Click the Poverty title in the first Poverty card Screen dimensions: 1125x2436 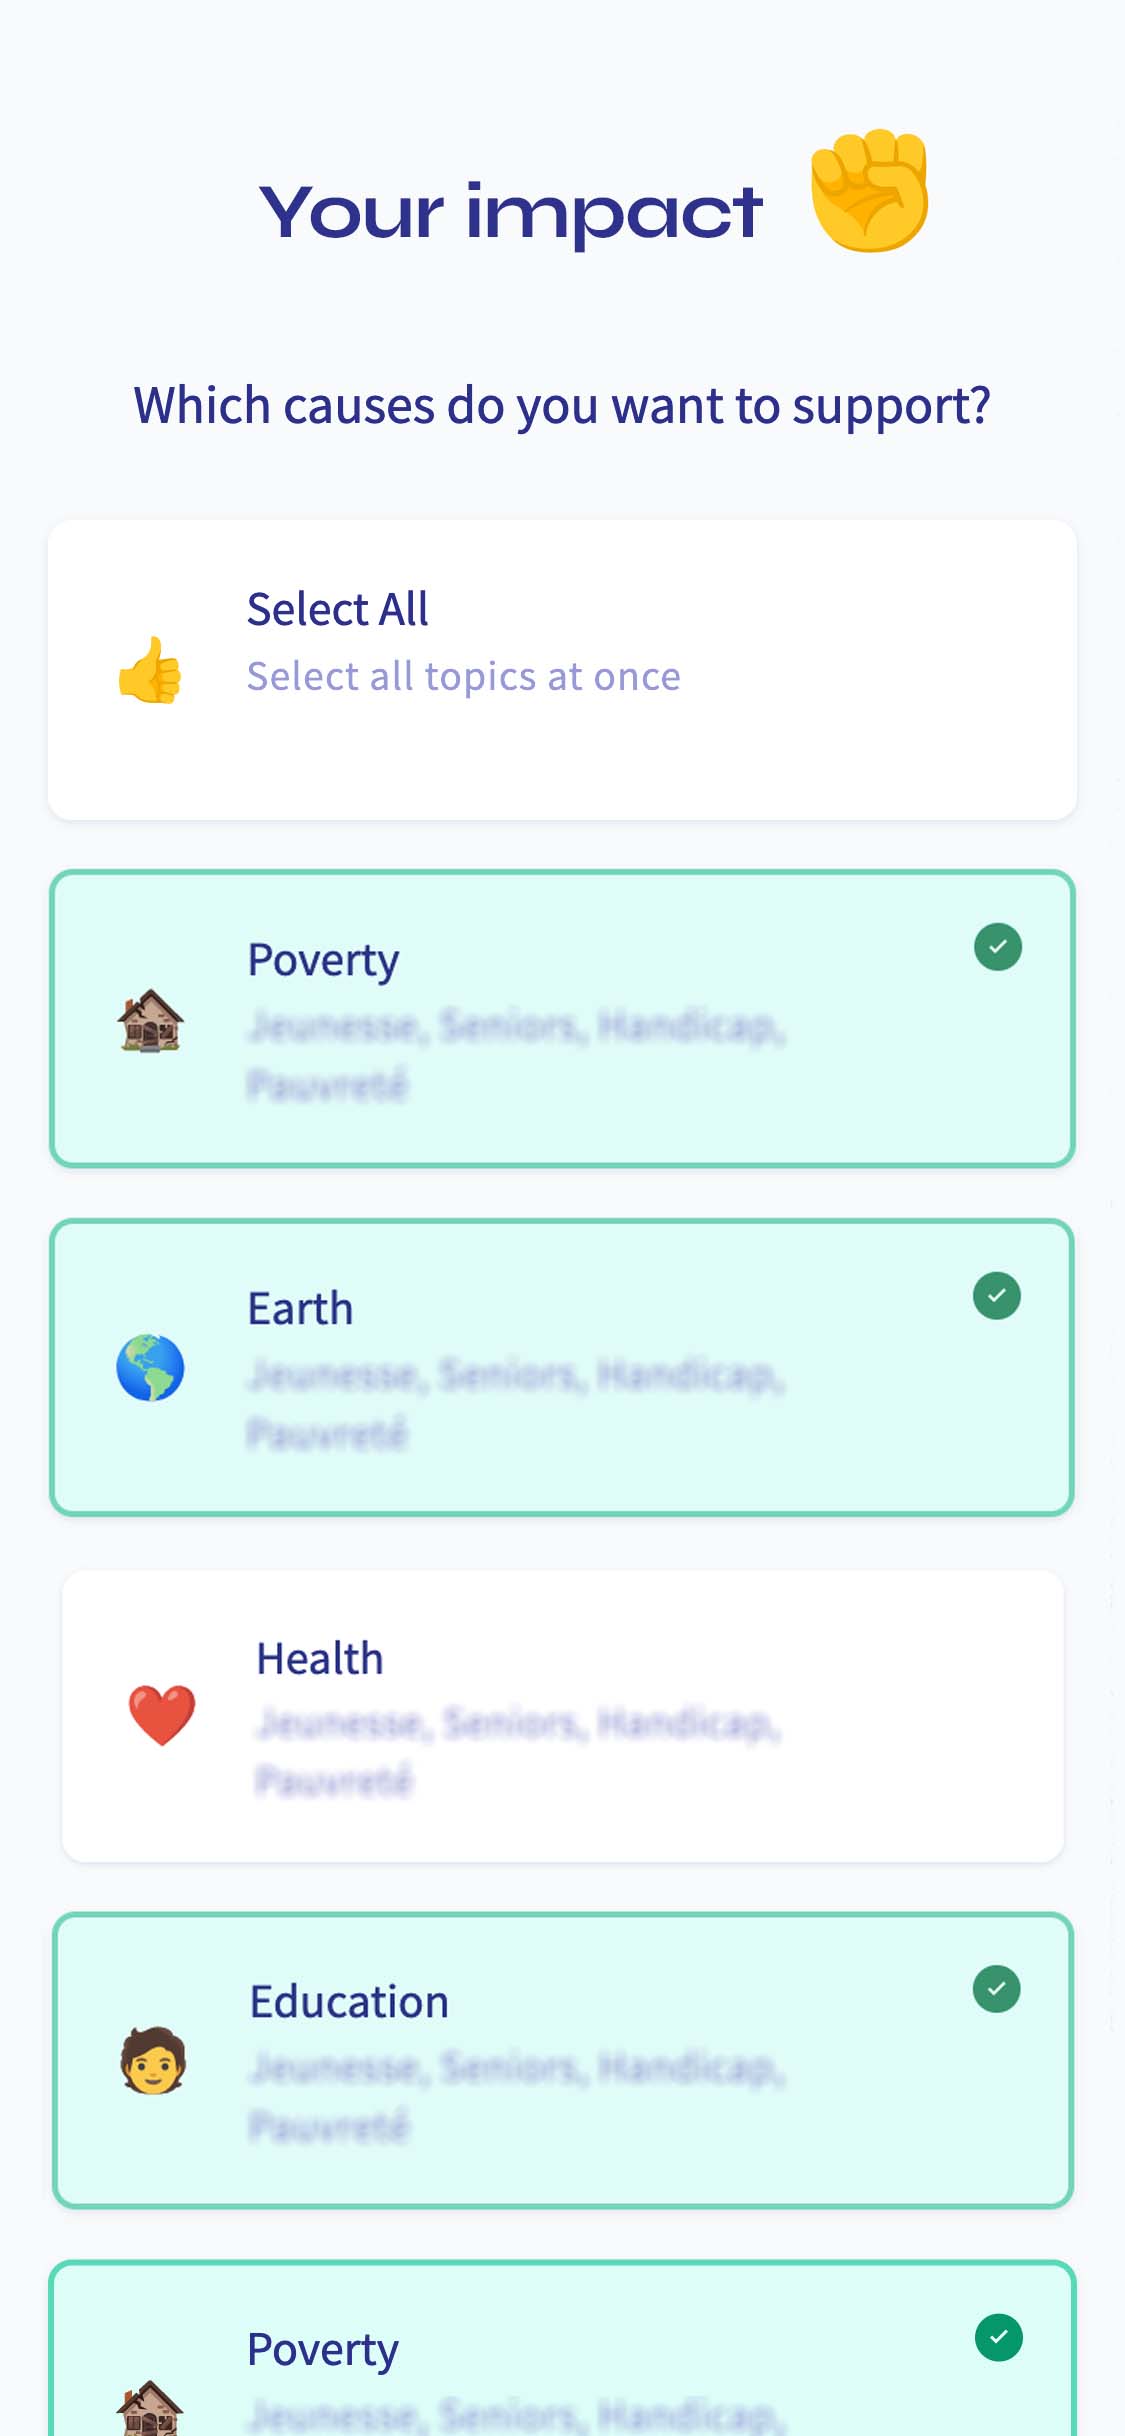(323, 960)
